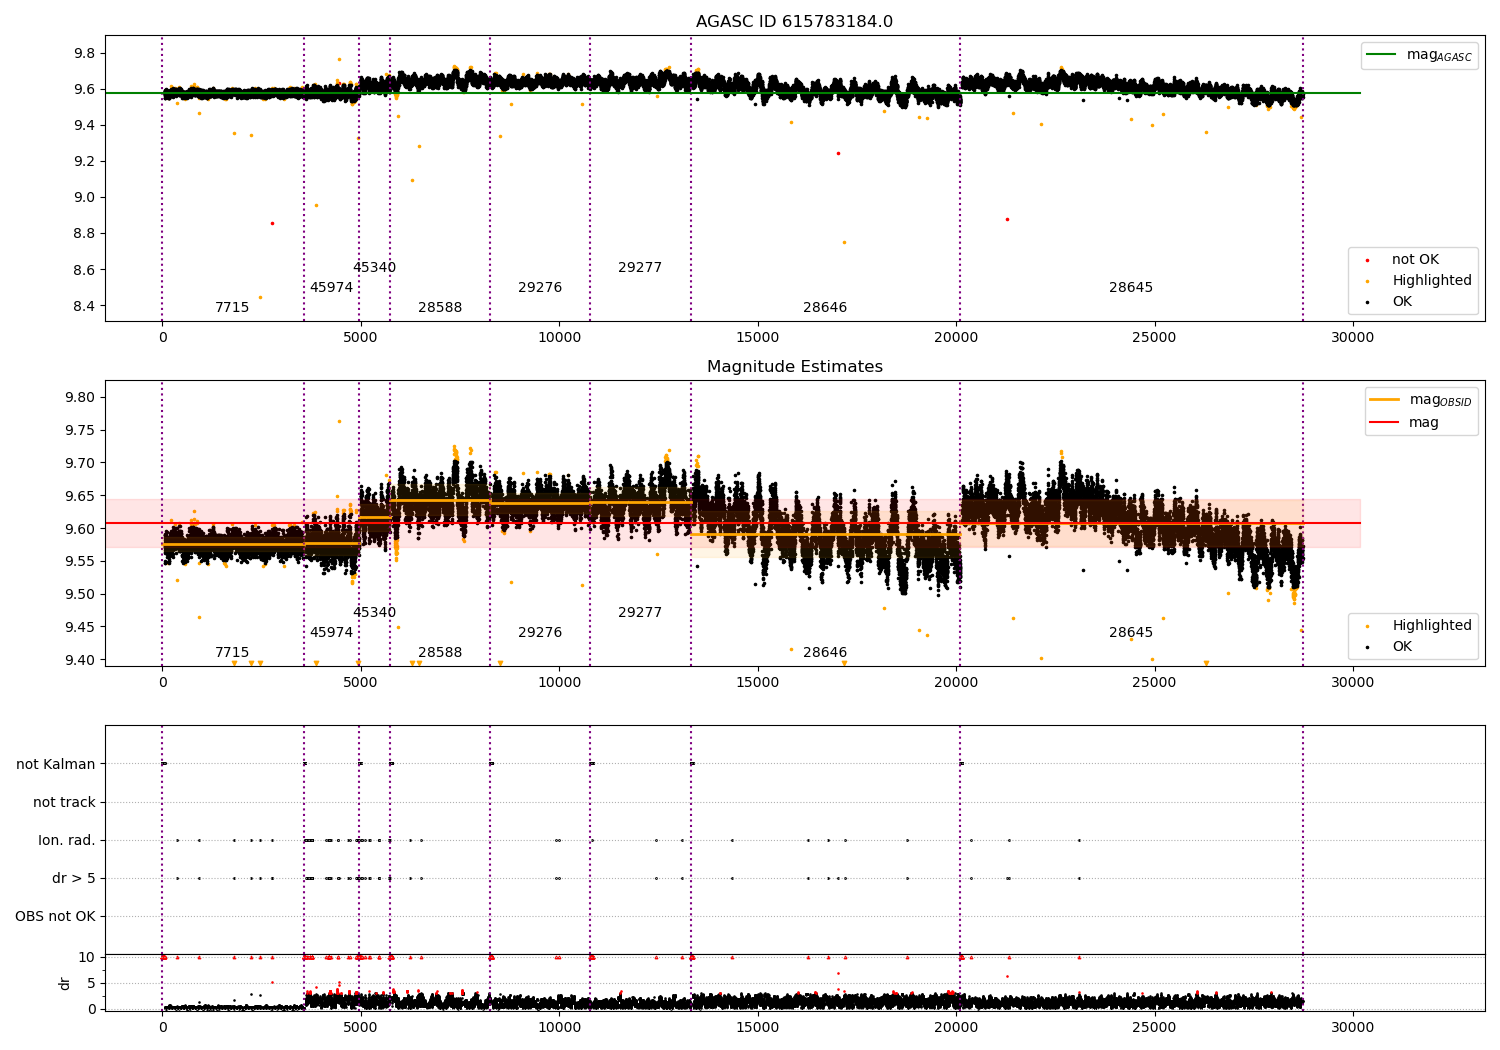Click OBSID label 28645 in top panel

pyautogui.click(x=1131, y=288)
